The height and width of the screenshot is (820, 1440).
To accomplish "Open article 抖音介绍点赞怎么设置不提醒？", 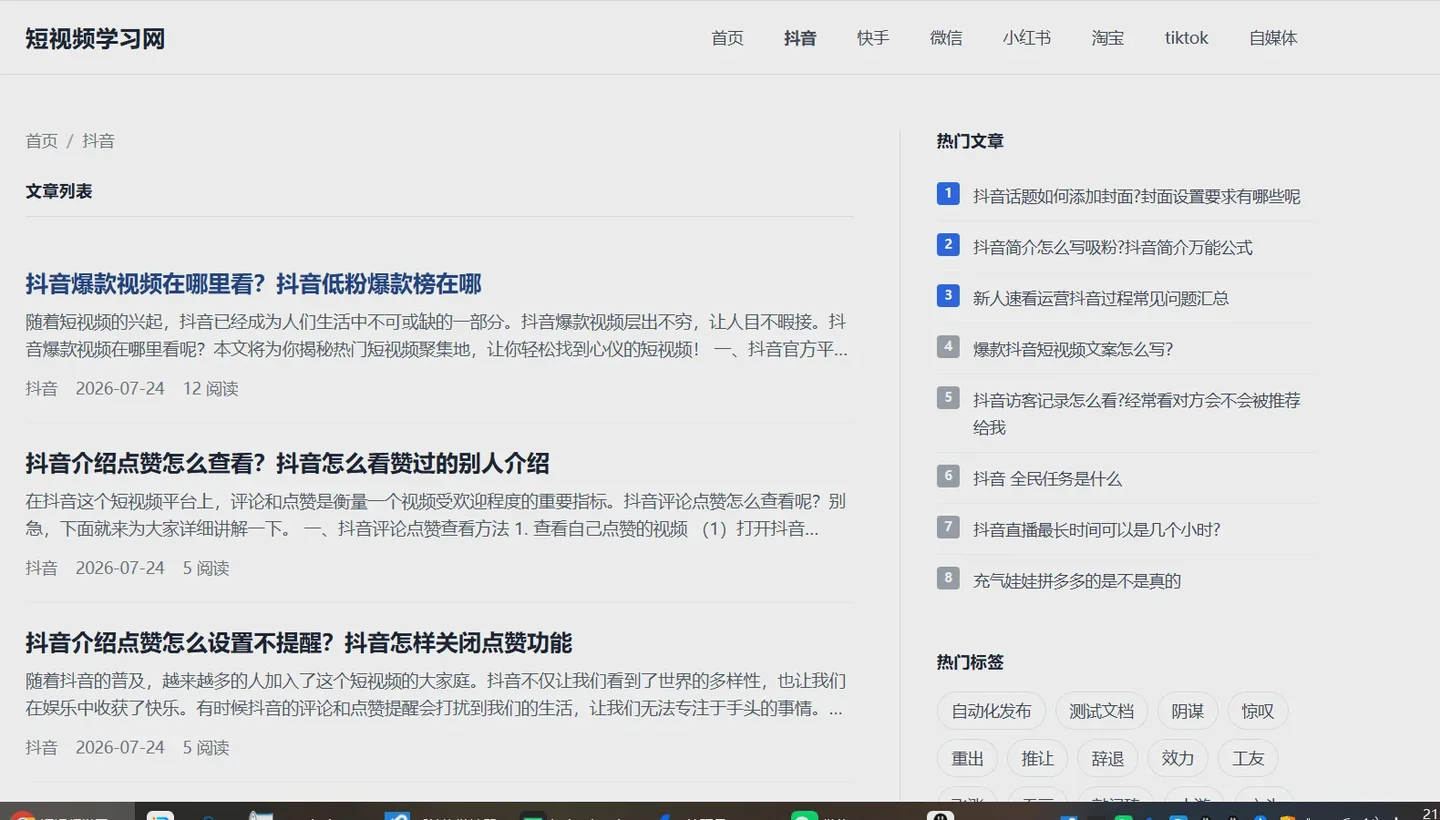I will [299, 642].
